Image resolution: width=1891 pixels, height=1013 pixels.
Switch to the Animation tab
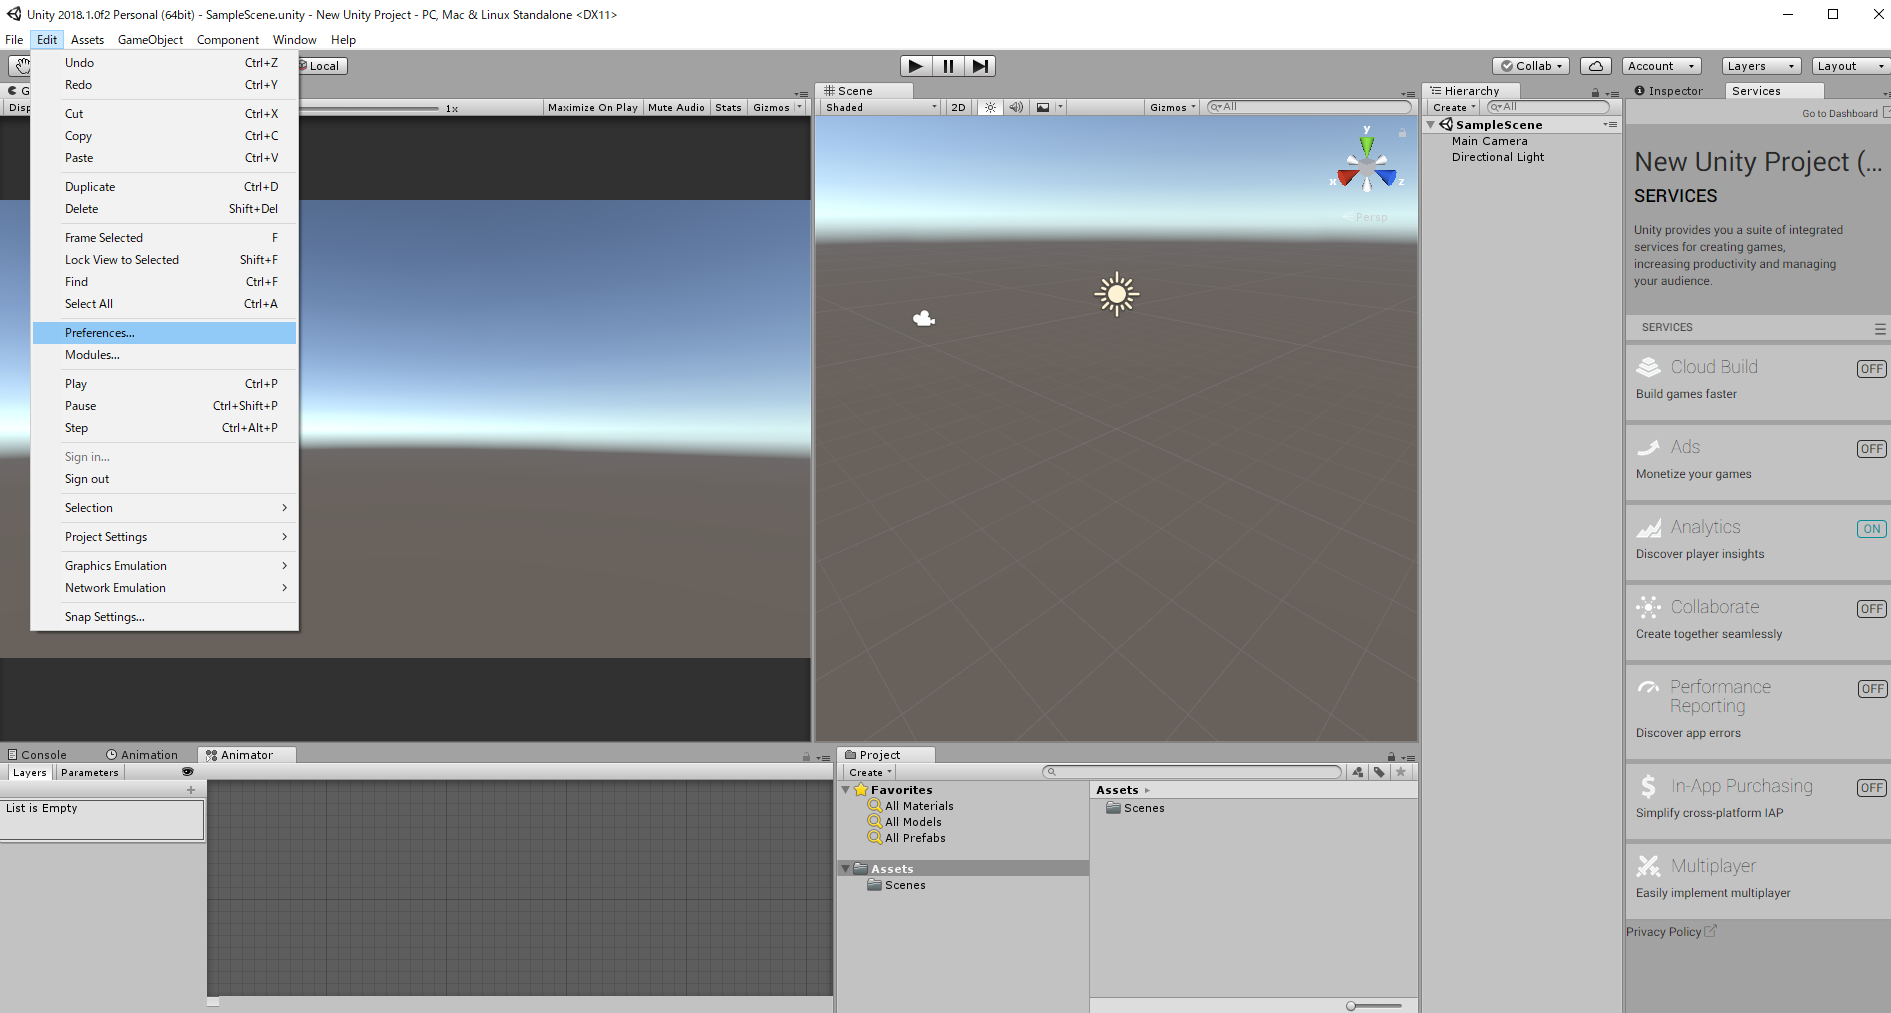pyautogui.click(x=142, y=755)
